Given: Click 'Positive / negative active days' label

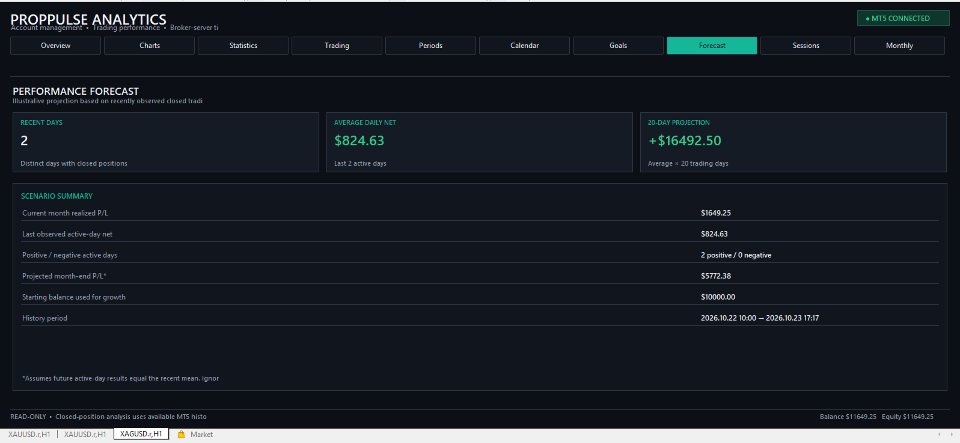Looking at the screenshot, I should point(69,255).
